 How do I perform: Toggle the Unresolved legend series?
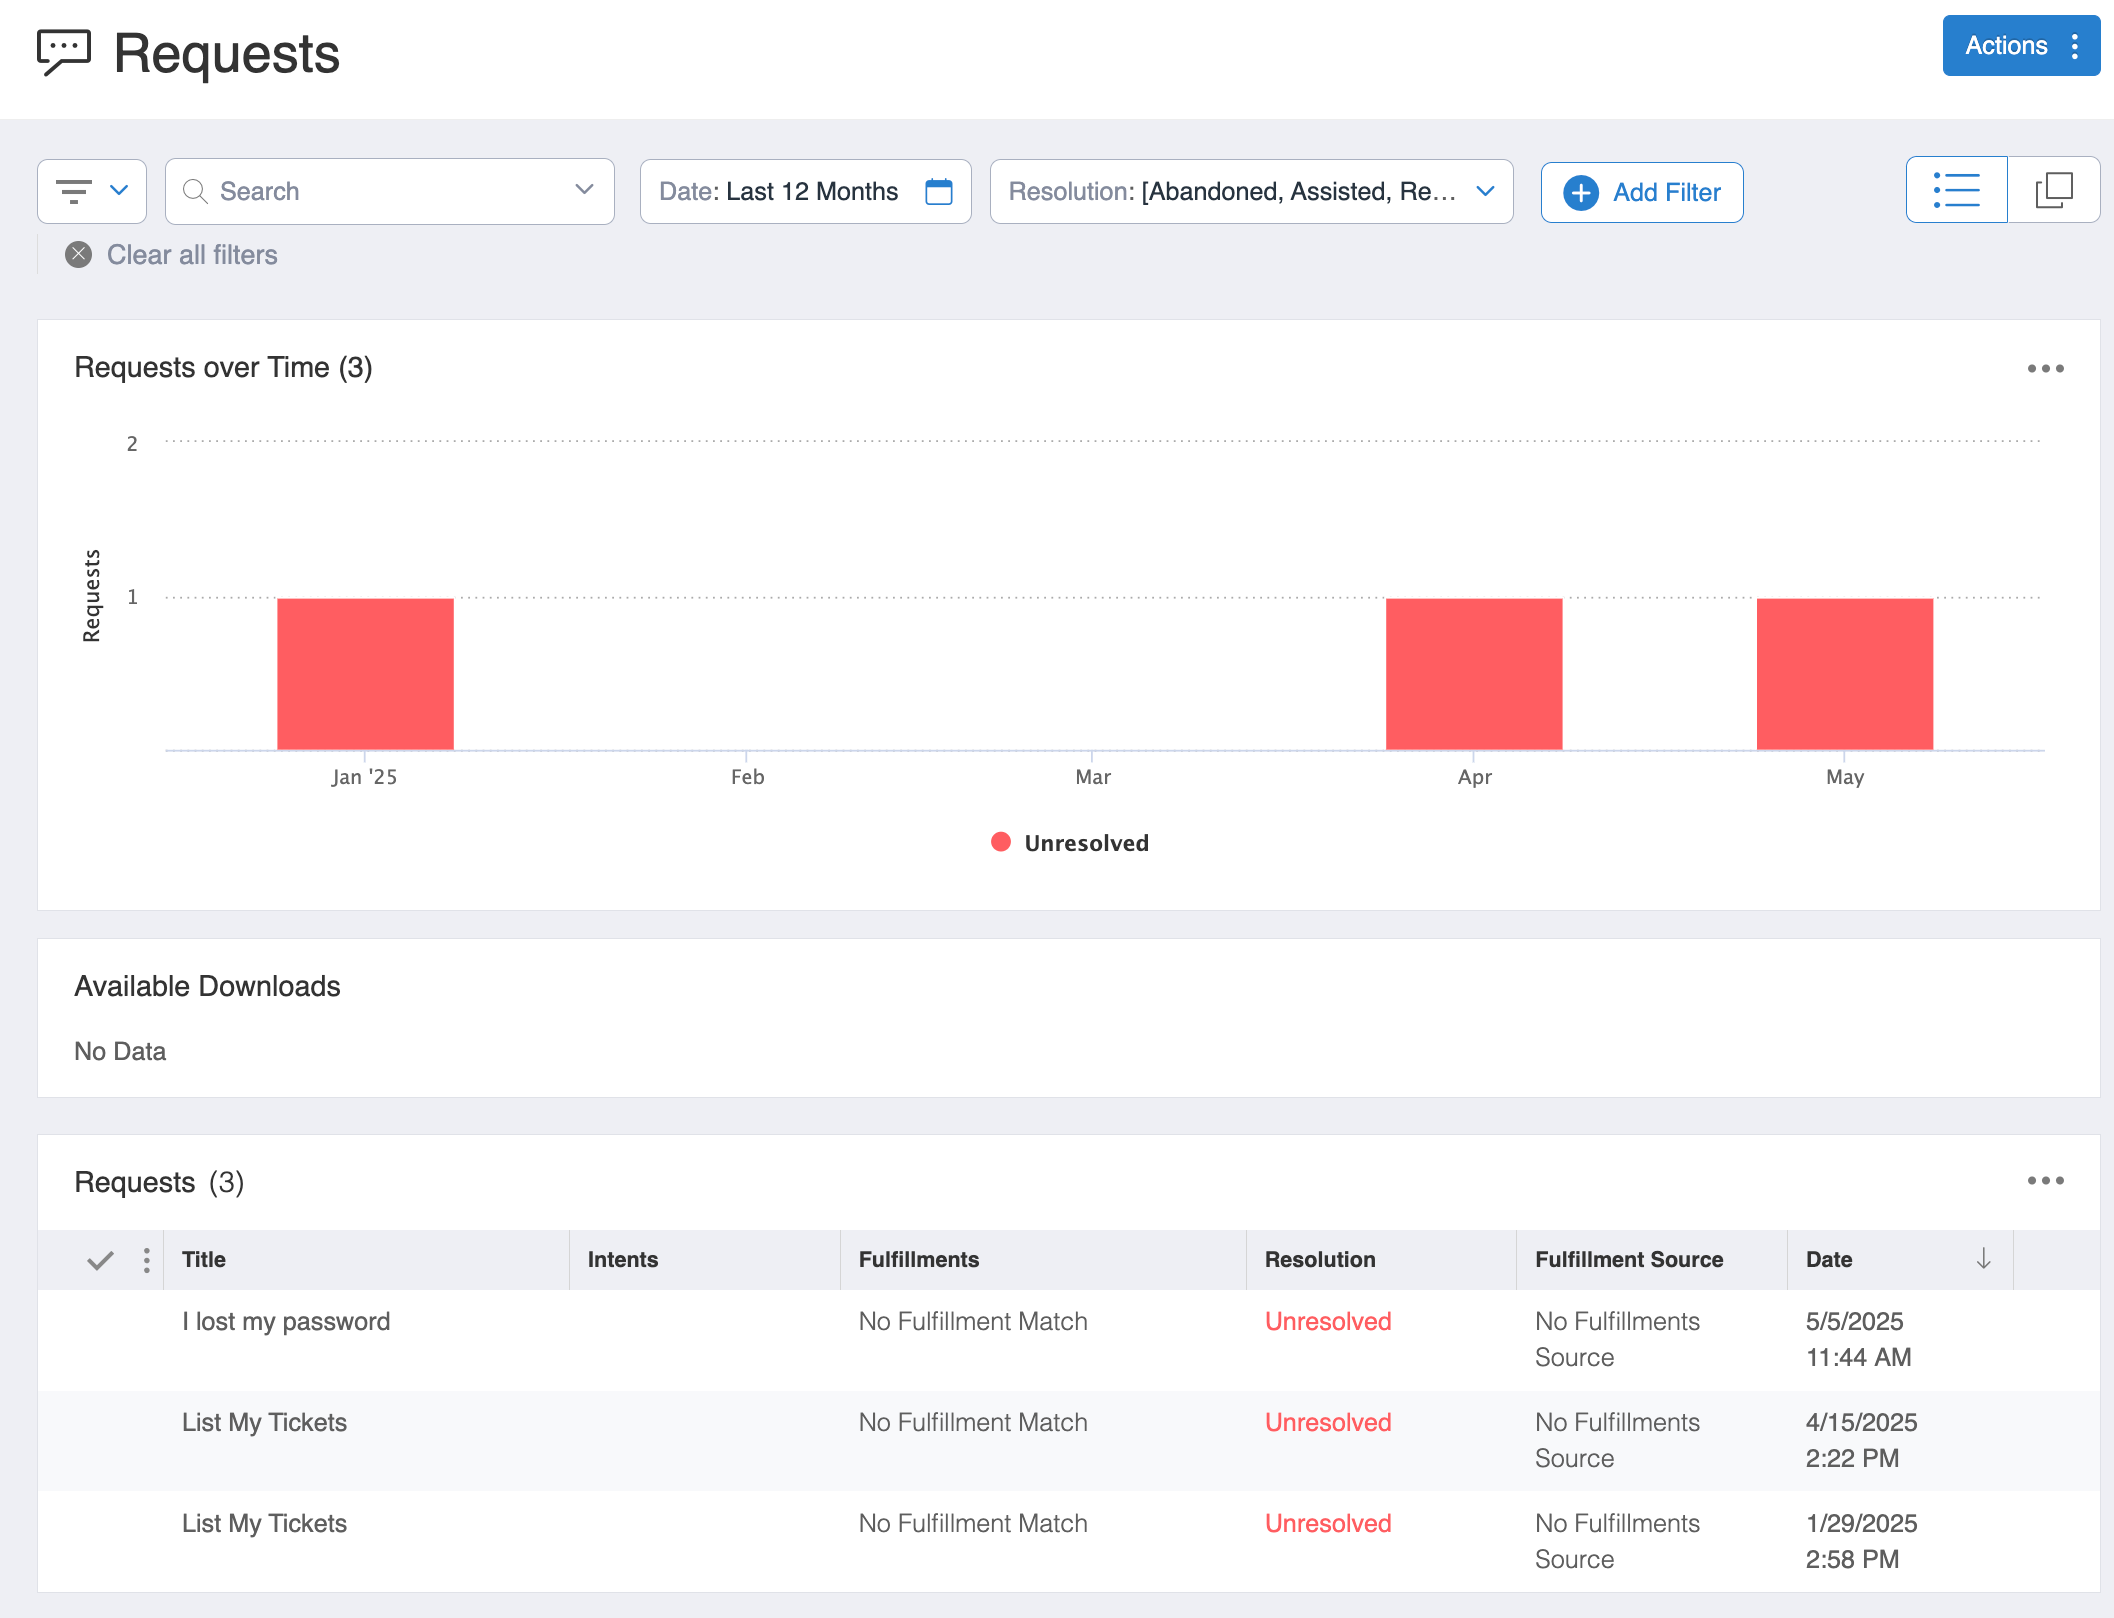1070,843
